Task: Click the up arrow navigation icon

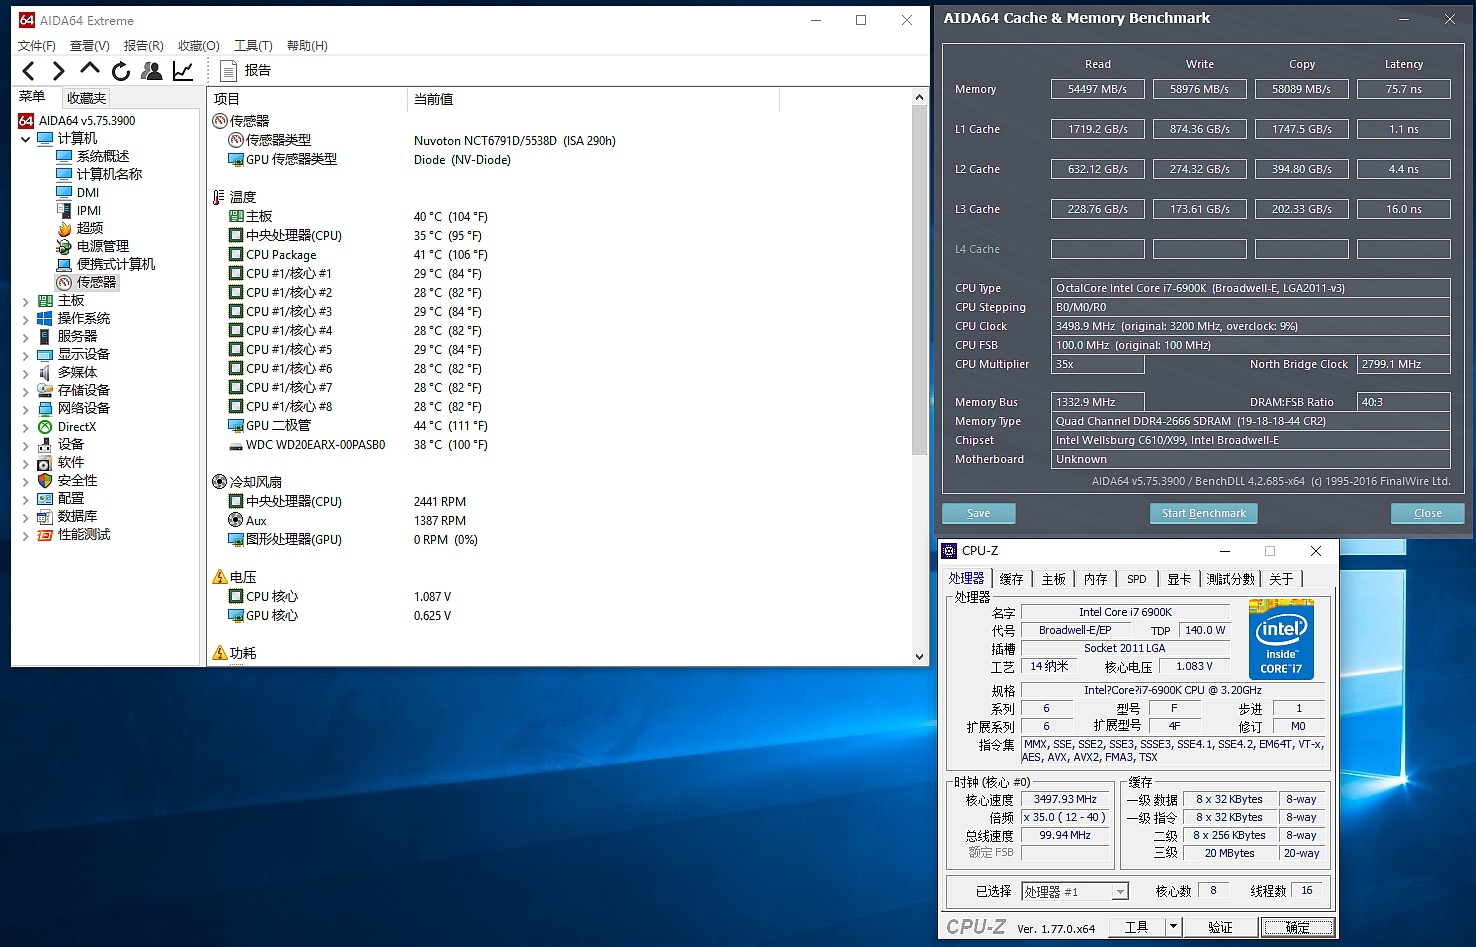Action: click(89, 70)
